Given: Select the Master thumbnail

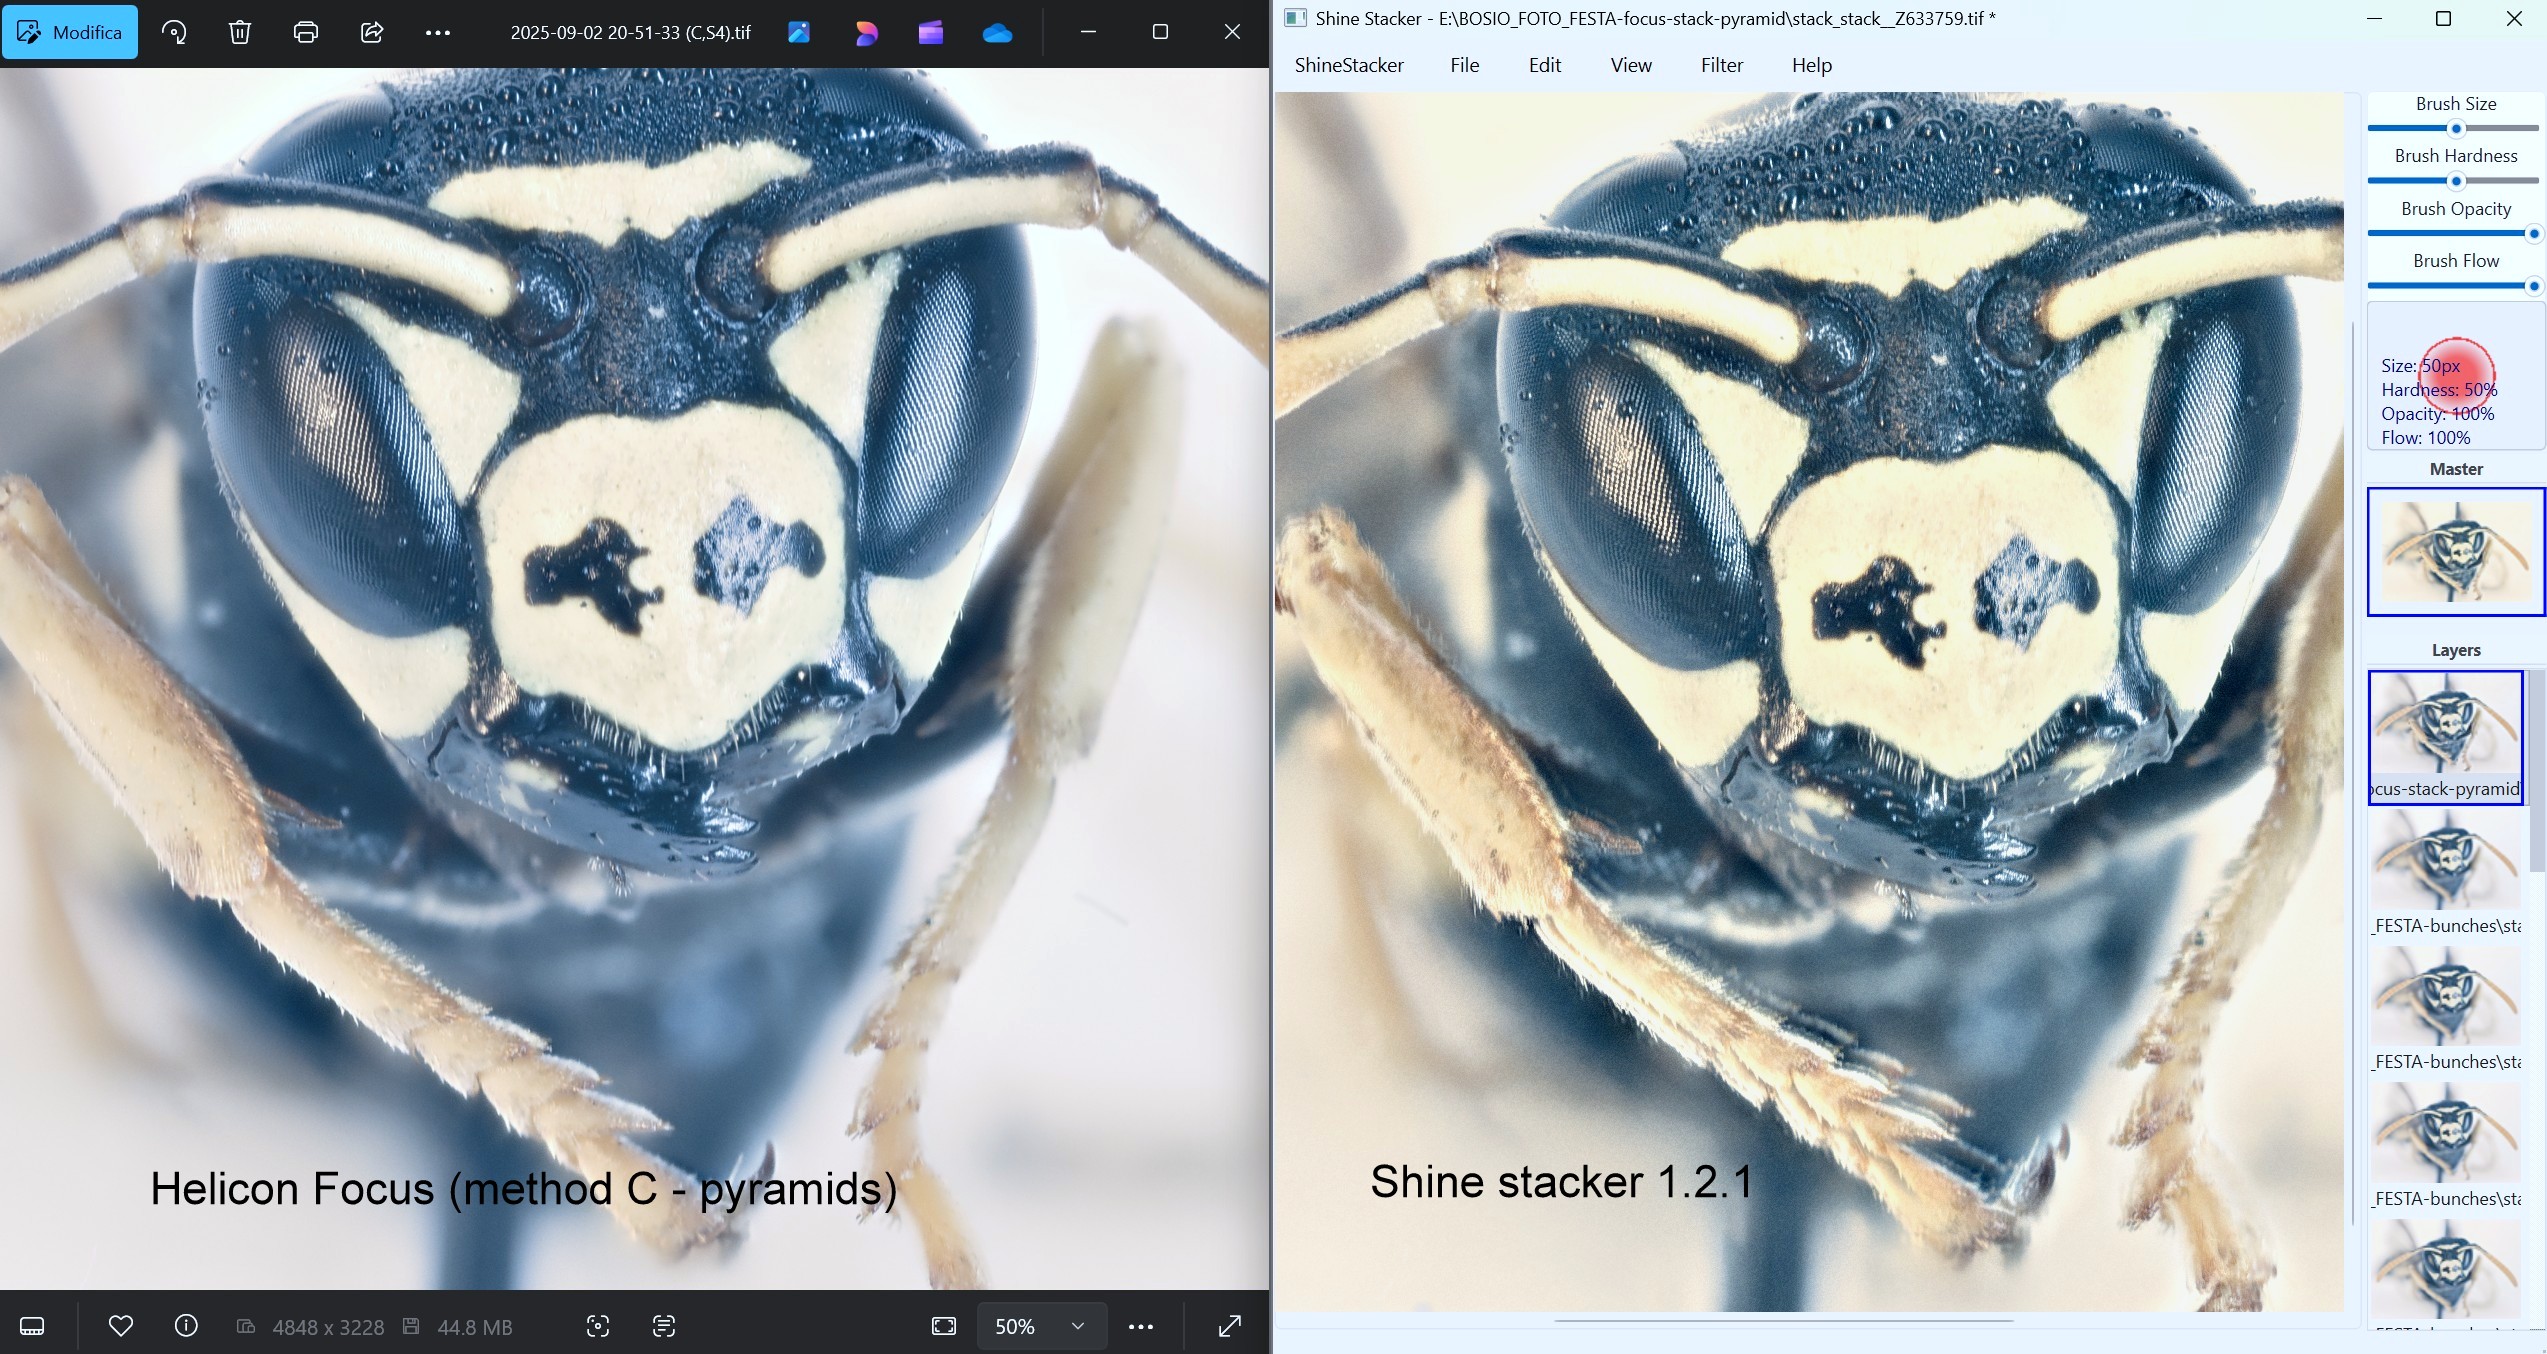Looking at the screenshot, I should pyautogui.click(x=2455, y=552).
